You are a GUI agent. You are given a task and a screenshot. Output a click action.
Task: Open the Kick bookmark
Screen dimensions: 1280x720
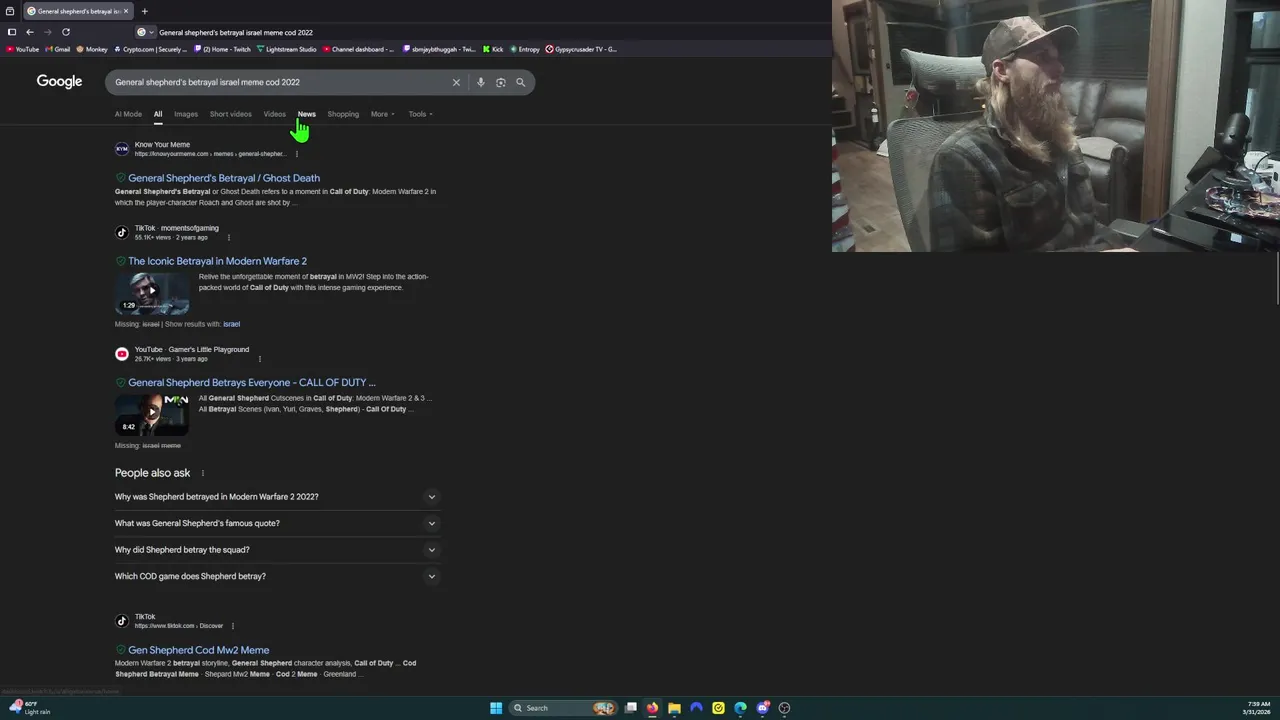click(493, 49)
